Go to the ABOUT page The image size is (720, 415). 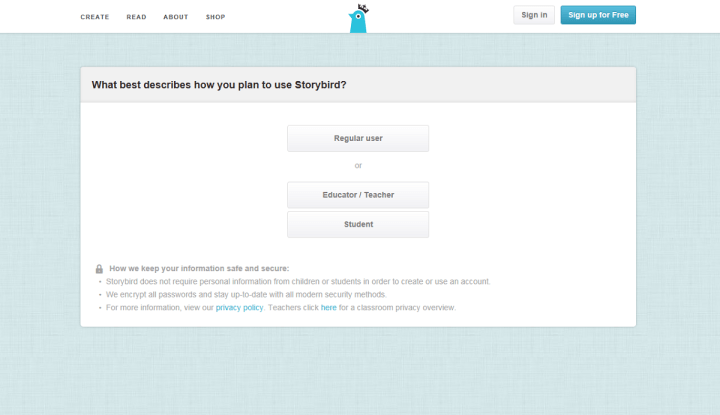pos(176,17)
